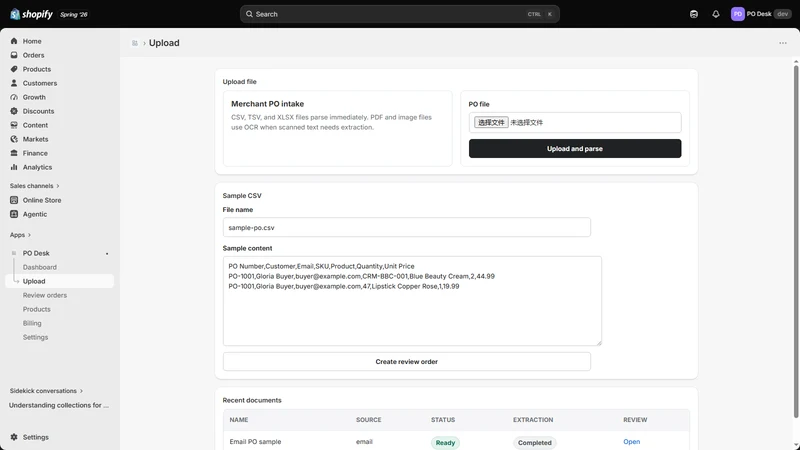This screenshot has height=450, width=800.
Task: Click Create review order button
Action: click(407, 362)
